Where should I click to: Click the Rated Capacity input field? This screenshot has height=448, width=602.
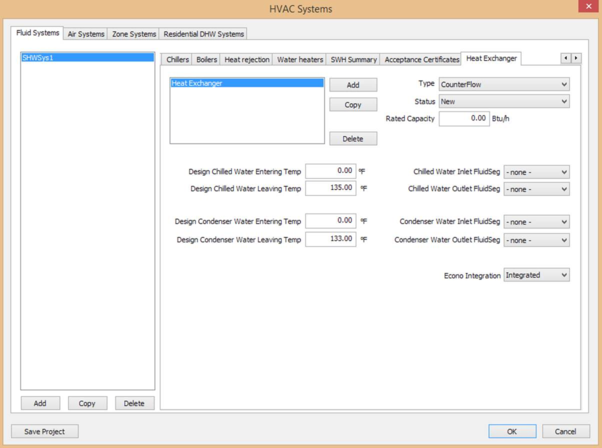pos(464,119)
